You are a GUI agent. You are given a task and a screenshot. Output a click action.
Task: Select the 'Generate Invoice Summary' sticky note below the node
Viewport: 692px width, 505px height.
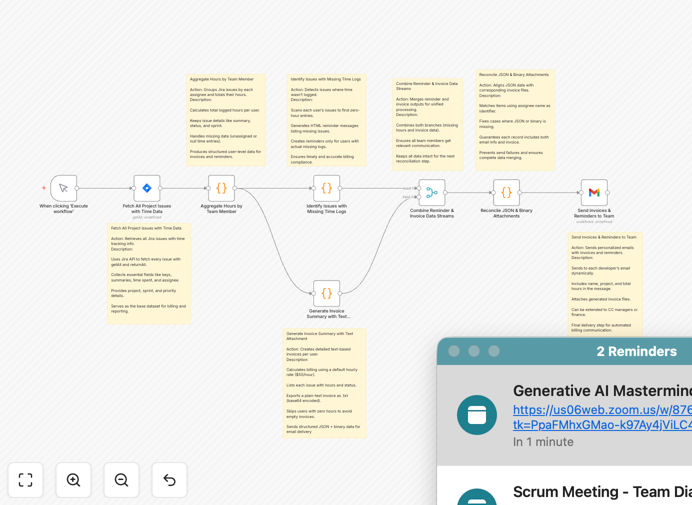click(x=324, y=383)
